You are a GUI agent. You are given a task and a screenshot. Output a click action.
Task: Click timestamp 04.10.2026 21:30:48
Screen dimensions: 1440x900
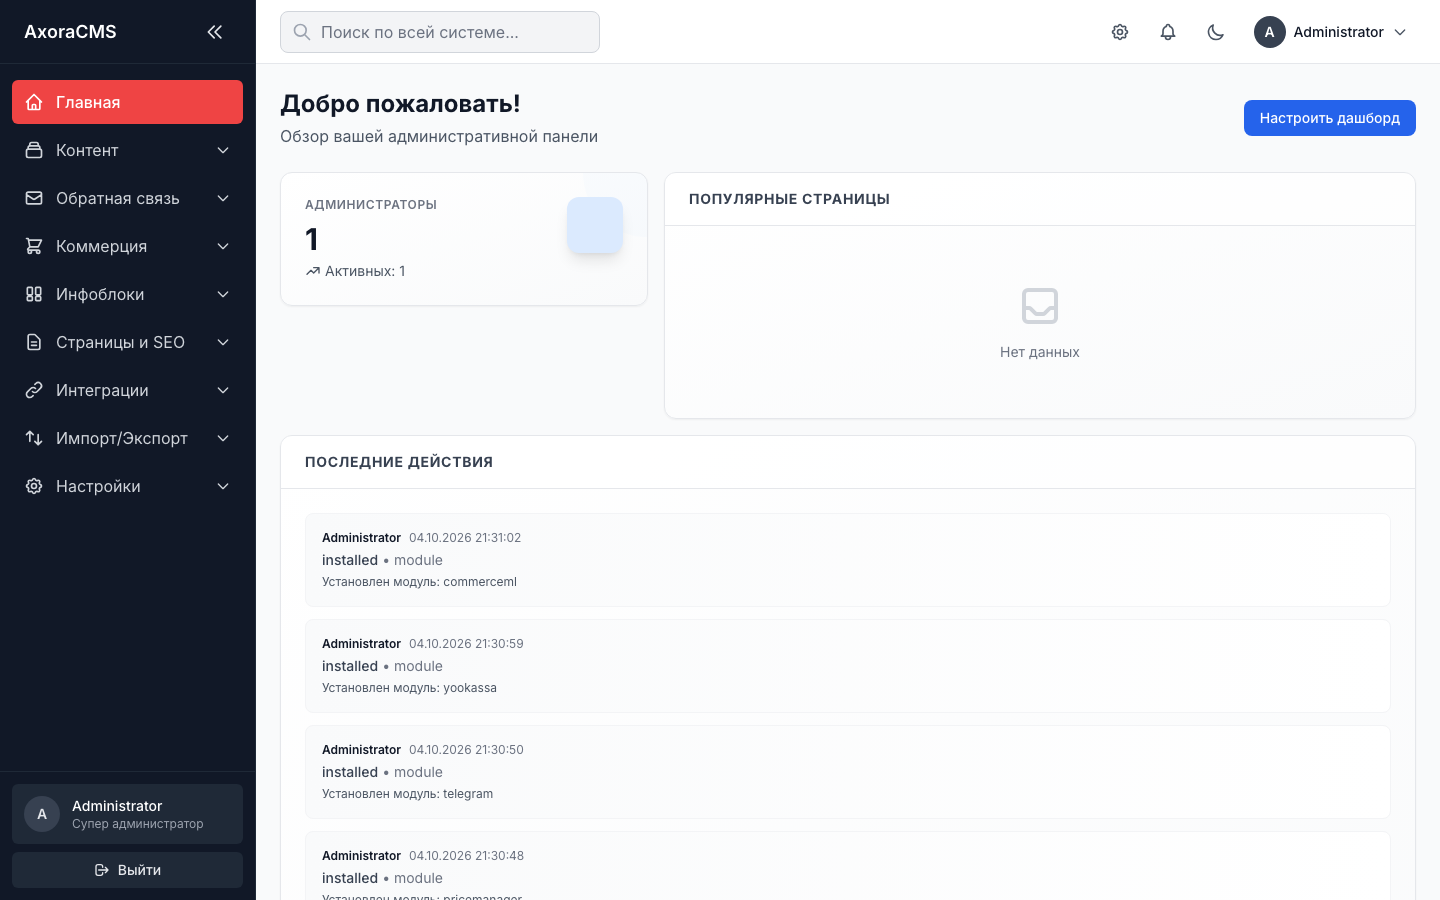coord(466,856)
